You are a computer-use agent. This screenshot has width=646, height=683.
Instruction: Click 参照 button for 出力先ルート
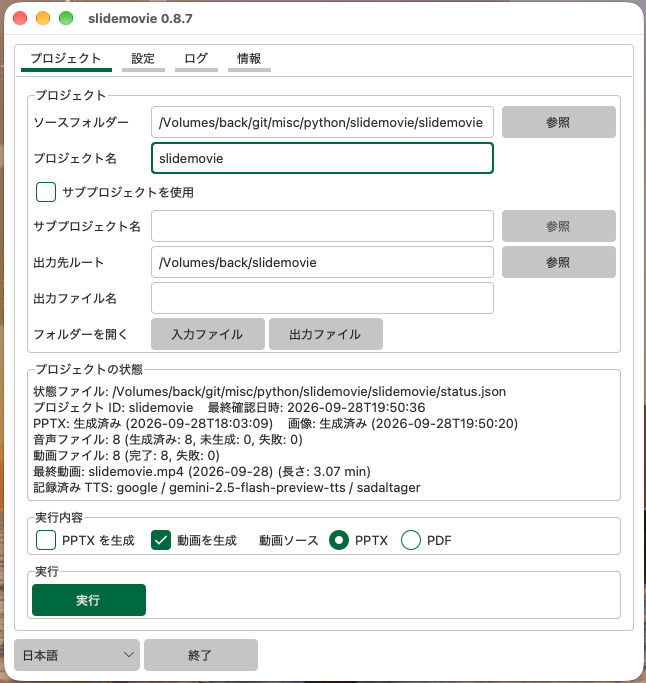pyautogui.click(x=558, y=262)
